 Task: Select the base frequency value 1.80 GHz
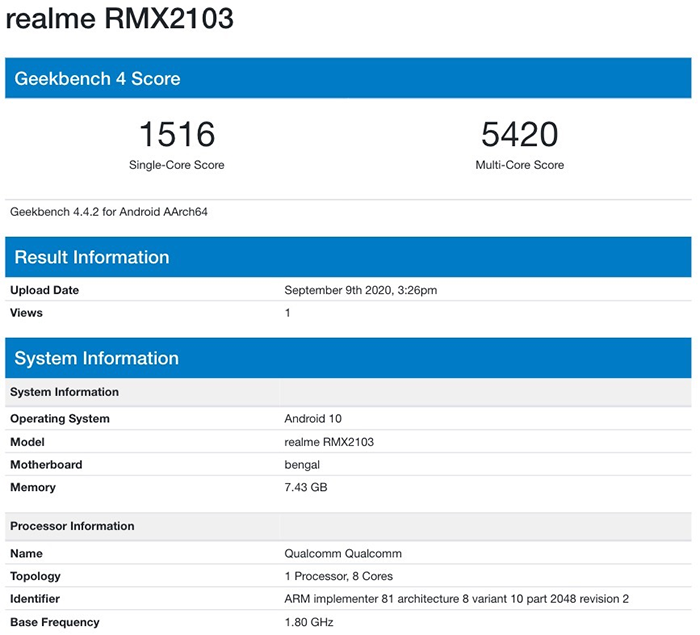[x=309, y=622]
